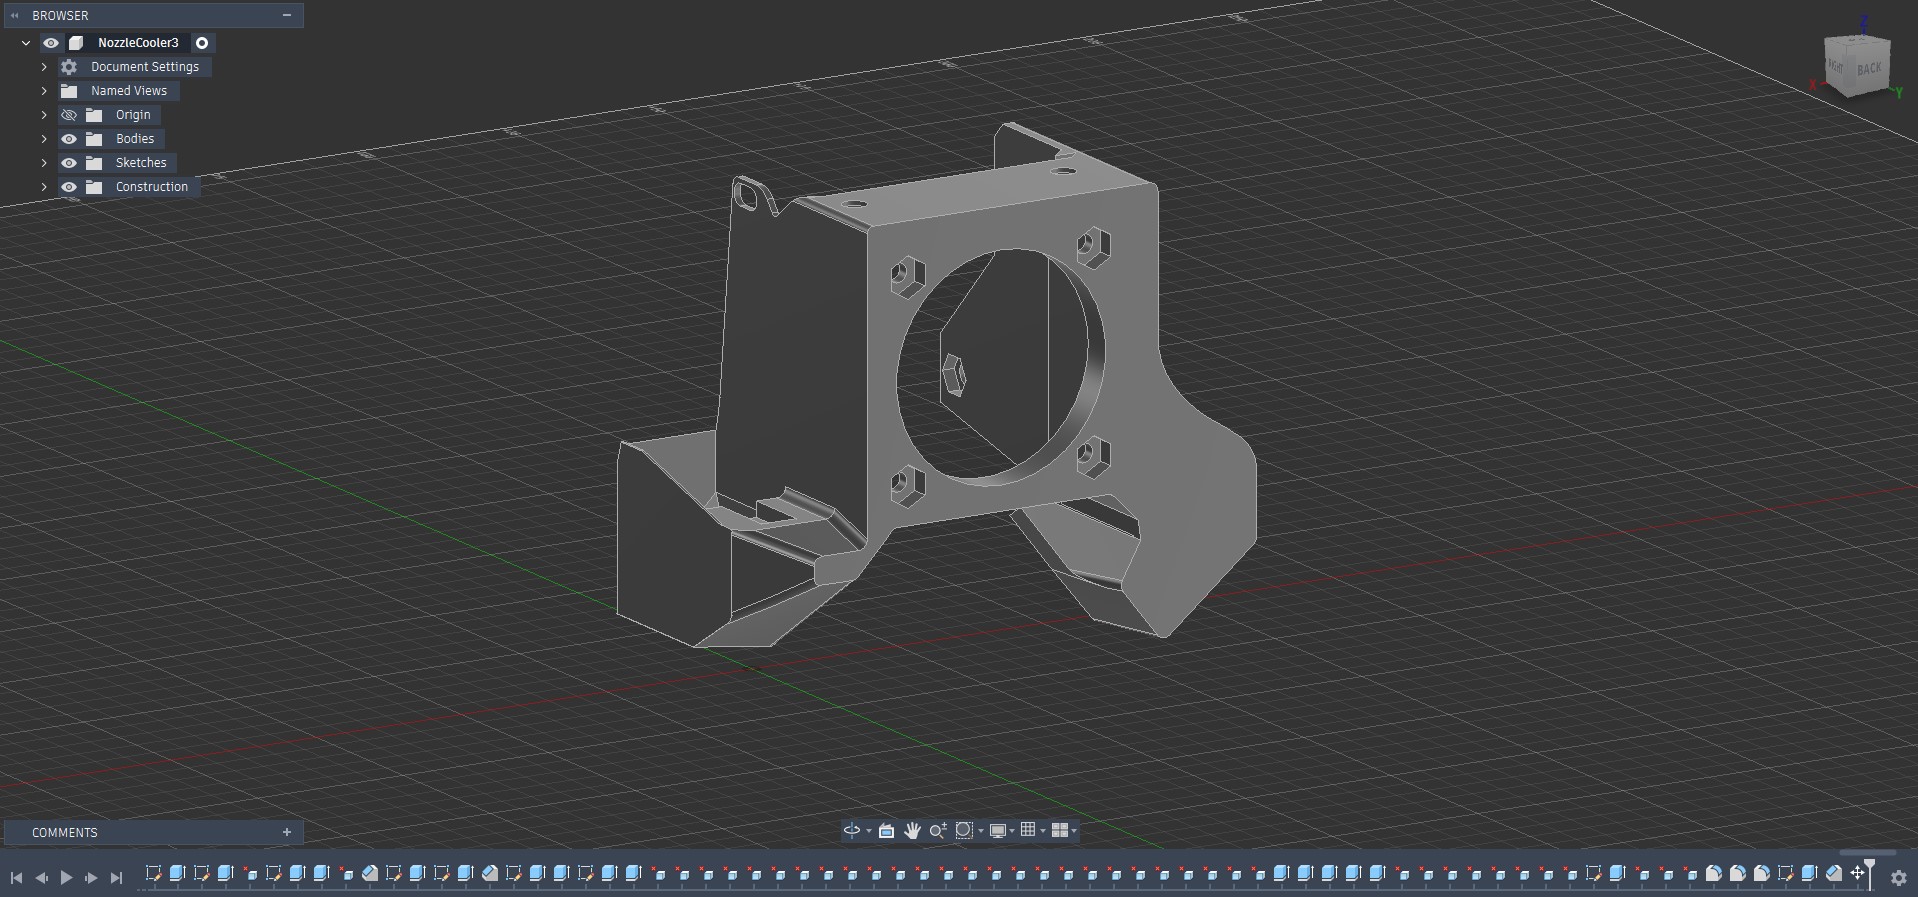The height and width of the screenshot is (897, 1918).
Task: Click the Viewports layout icon
Action: click(1059, 830)
